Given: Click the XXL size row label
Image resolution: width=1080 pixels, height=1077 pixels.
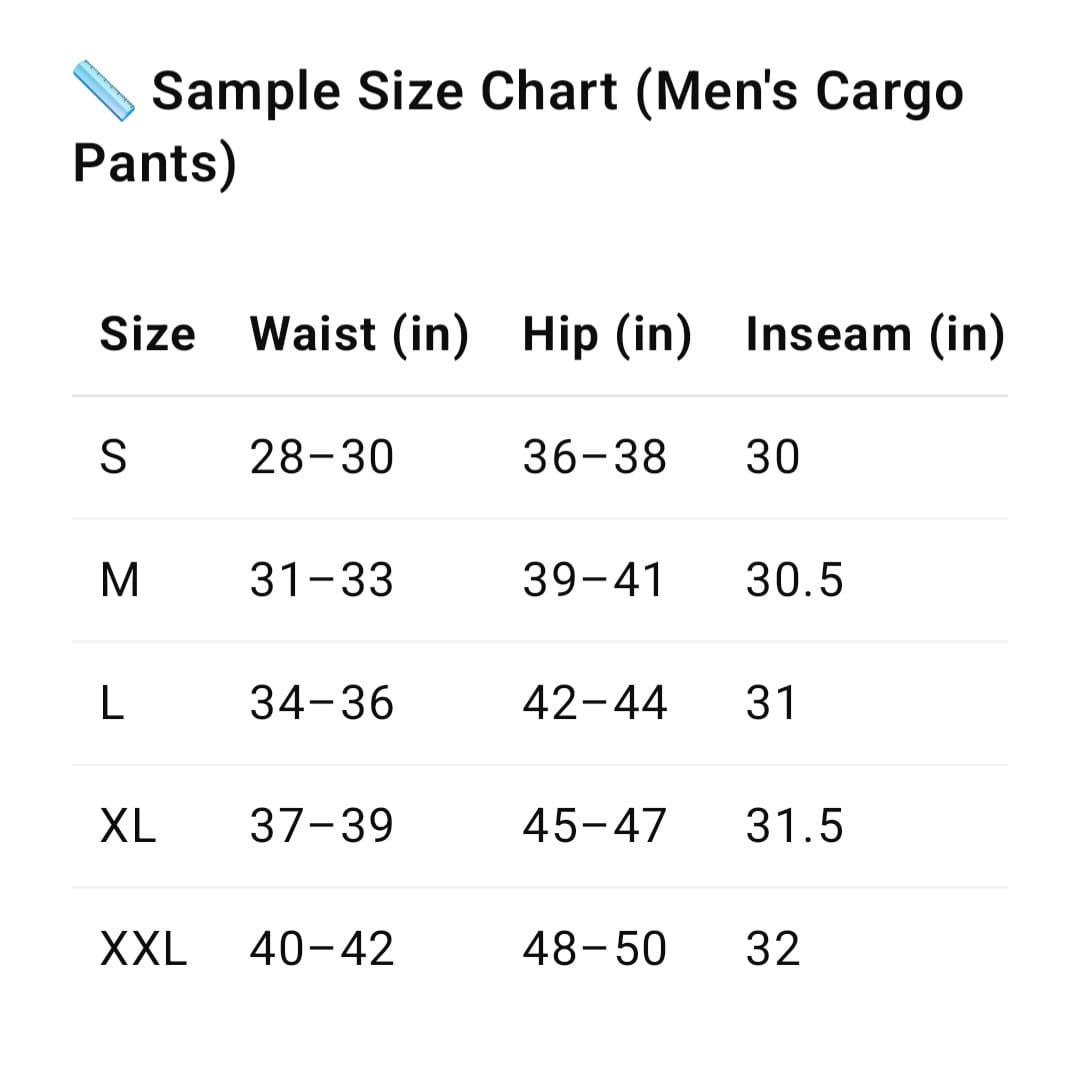Looking at the screenshot, I should pos(143,948).
